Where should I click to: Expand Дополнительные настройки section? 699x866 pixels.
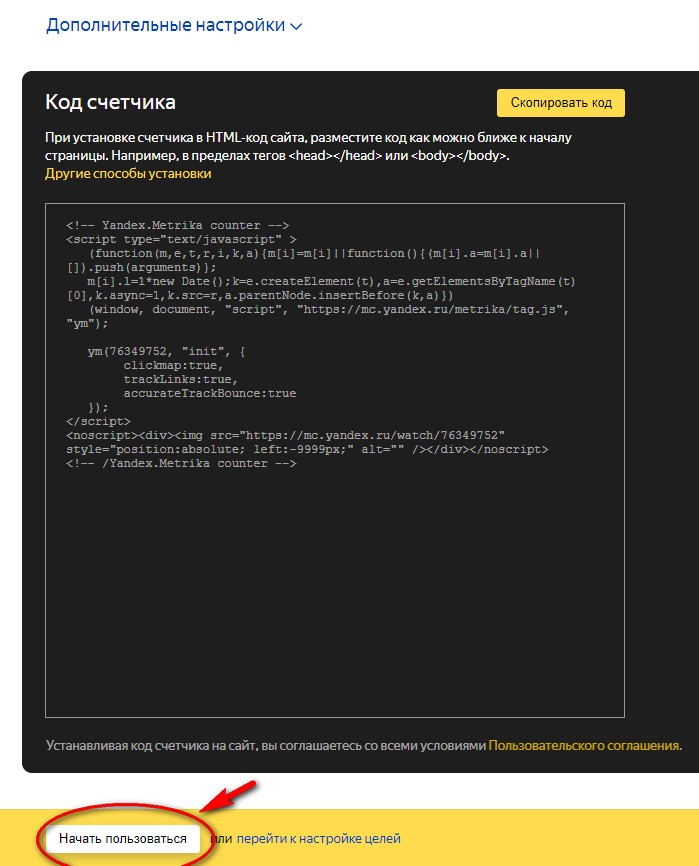click(x=174, y=25)
